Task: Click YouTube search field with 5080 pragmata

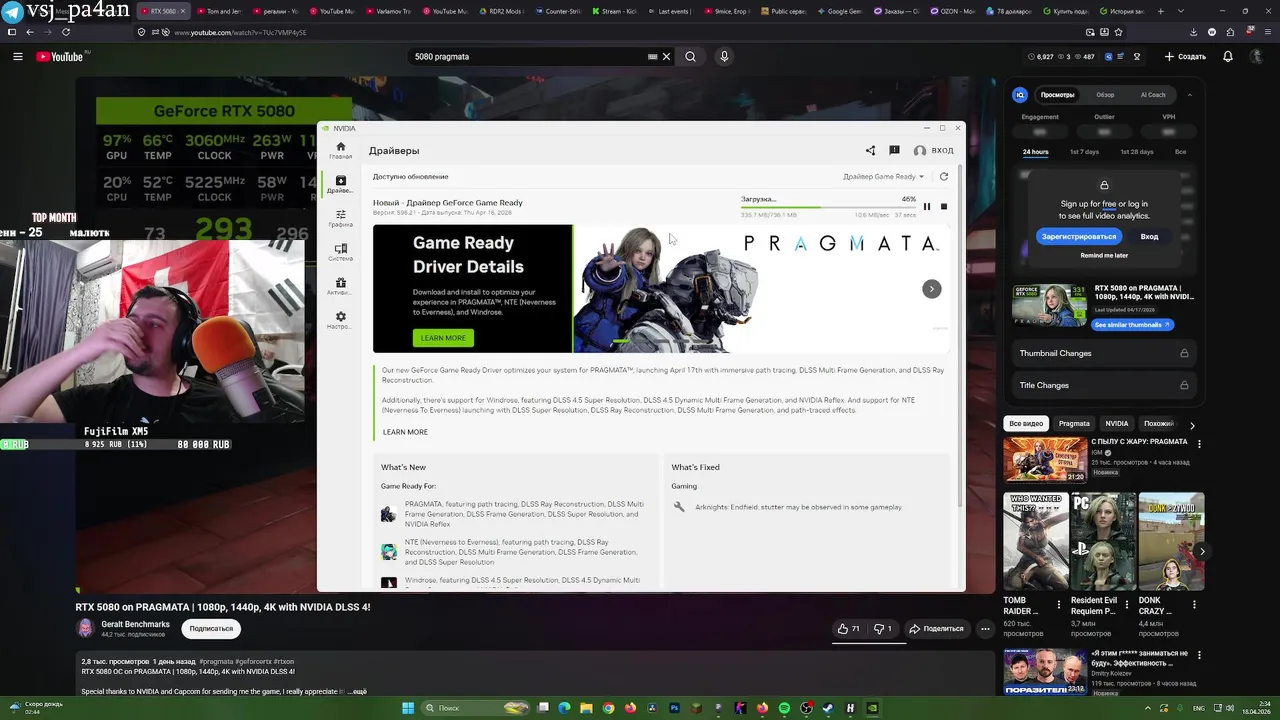Action: (x=530, y=57)
